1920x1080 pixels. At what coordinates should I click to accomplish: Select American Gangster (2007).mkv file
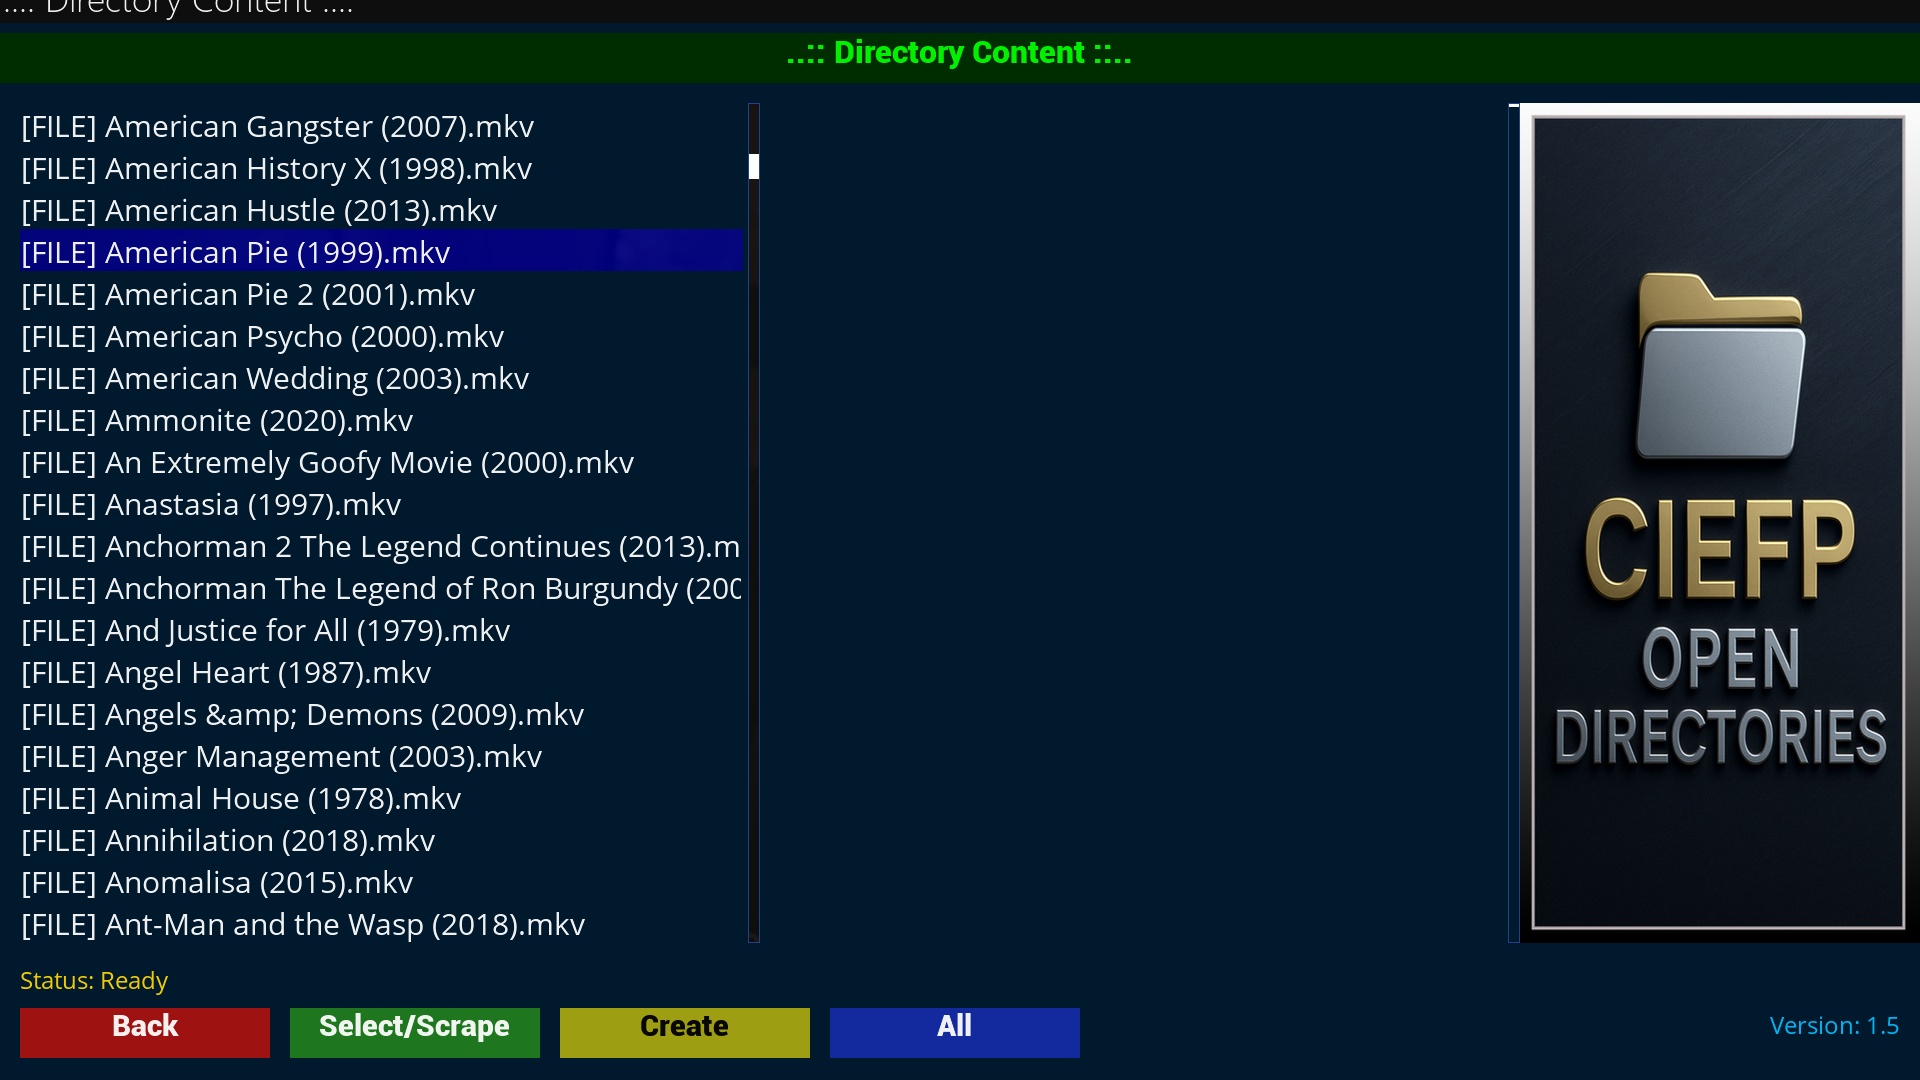pyautogui.click(x=381, y=127)
